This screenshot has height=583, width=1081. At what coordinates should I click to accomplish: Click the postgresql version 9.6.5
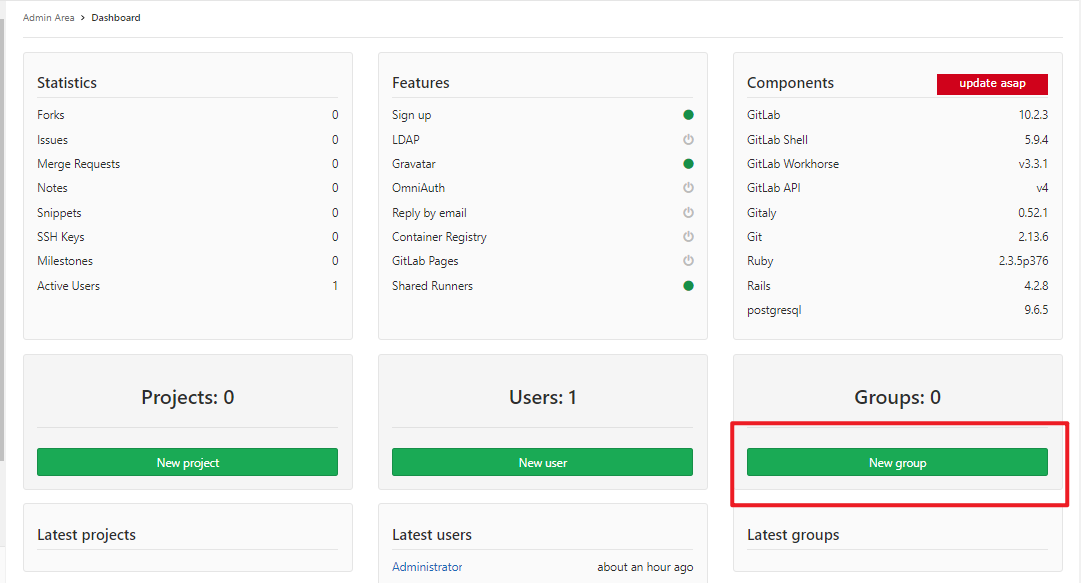1036,310
